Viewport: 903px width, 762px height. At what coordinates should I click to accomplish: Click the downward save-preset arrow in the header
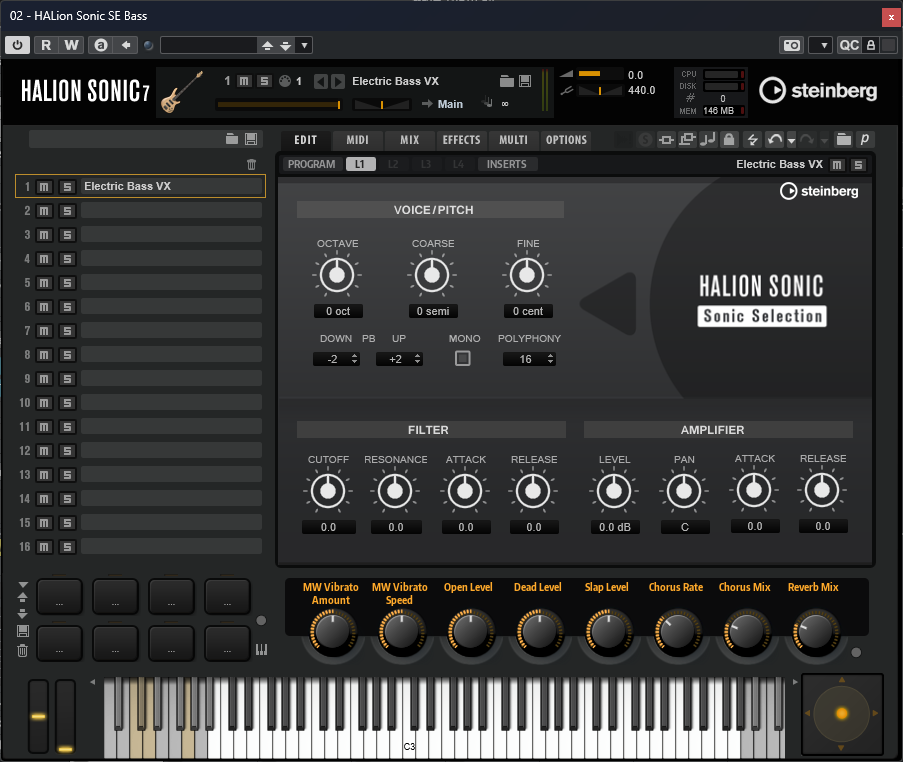click(x=286, y=45)
